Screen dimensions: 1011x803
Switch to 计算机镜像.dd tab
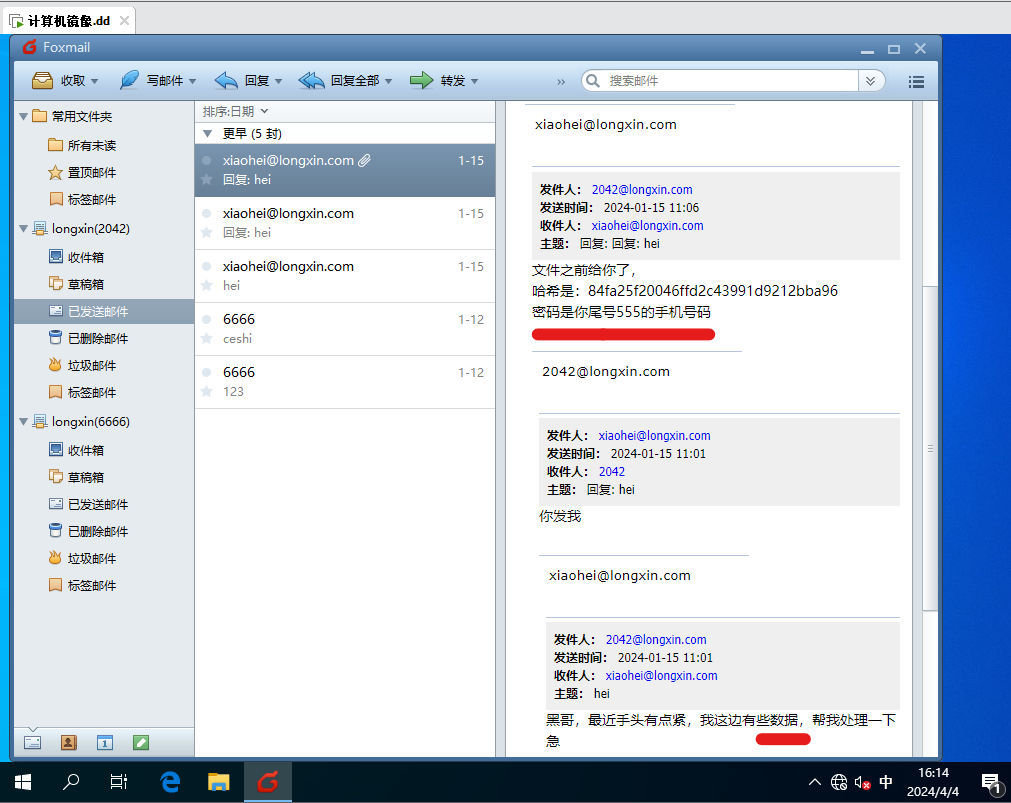pyautogui.click(x=68, y=21)
